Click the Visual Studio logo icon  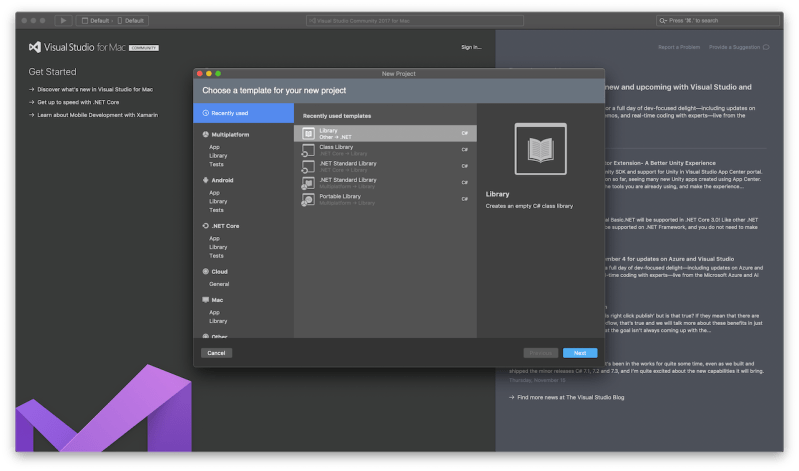(35, 47)
